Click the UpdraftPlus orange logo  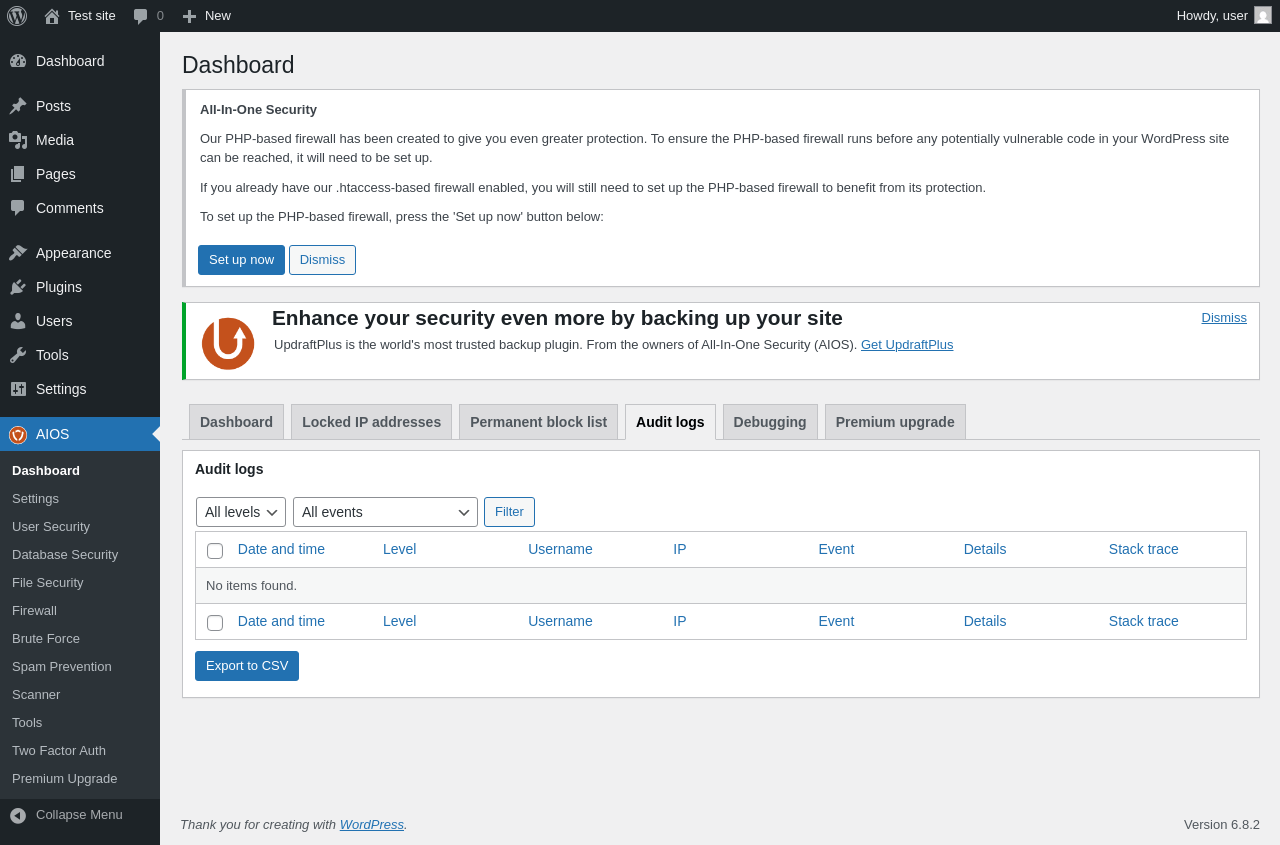pyautogui.click(x=228, y=344)
